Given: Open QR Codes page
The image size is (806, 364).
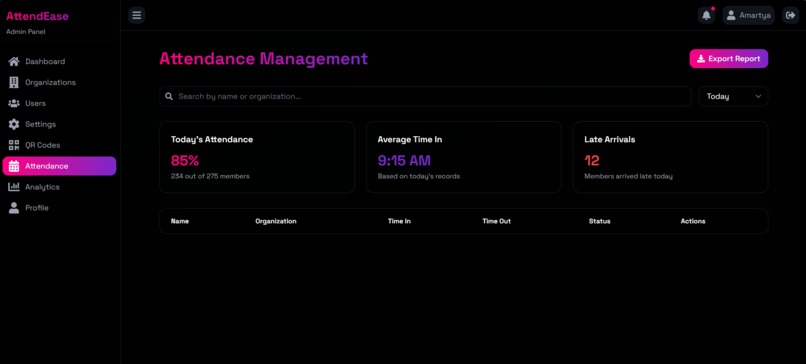Looking at the screenshot, I should pyautogui.click(x=59, y=145).
